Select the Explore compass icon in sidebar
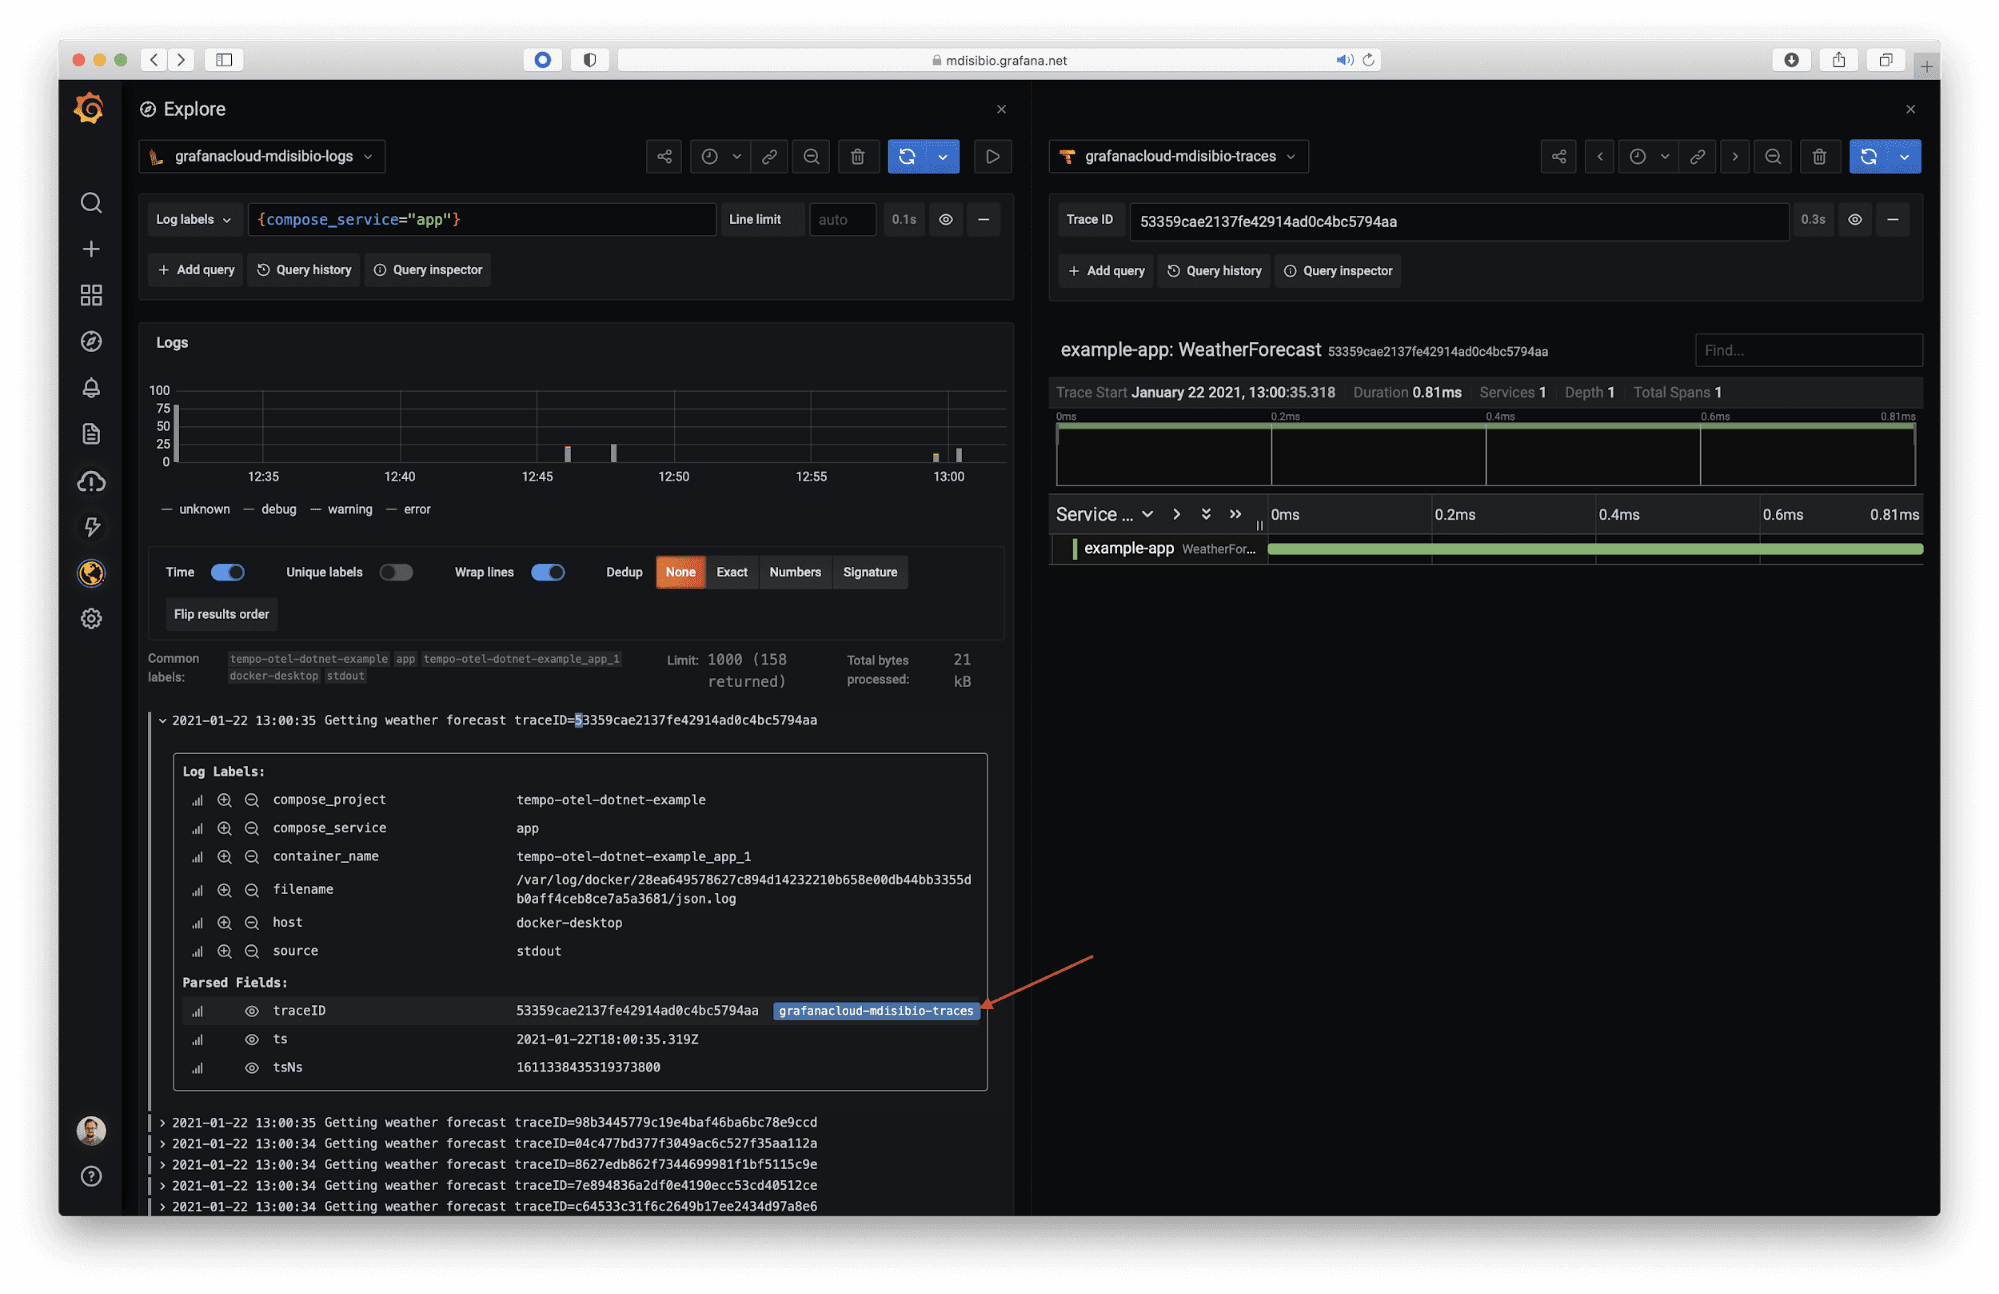The height and width of the screenshot is (1294, 1999). pos(91,341)
